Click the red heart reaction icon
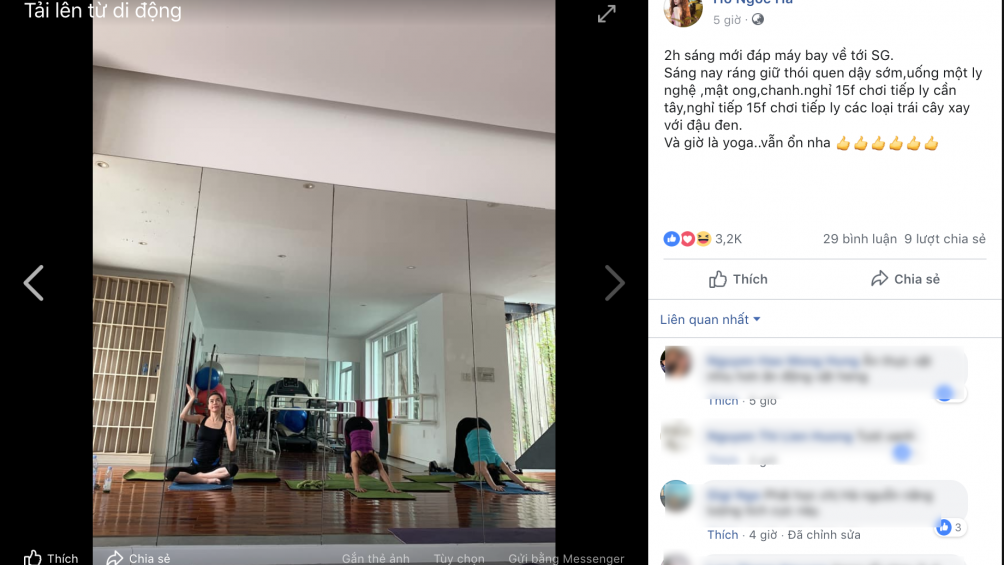The height and width of the screenshot is (565, 1004). [x=687, y=239]
